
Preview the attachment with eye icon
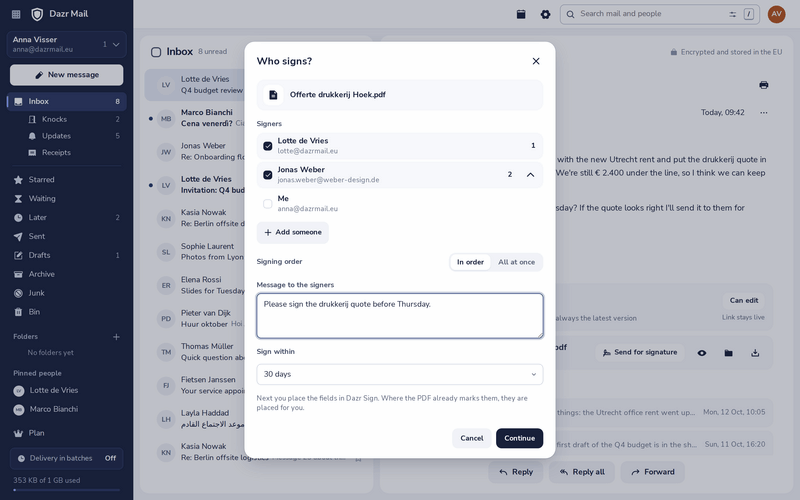702,353
